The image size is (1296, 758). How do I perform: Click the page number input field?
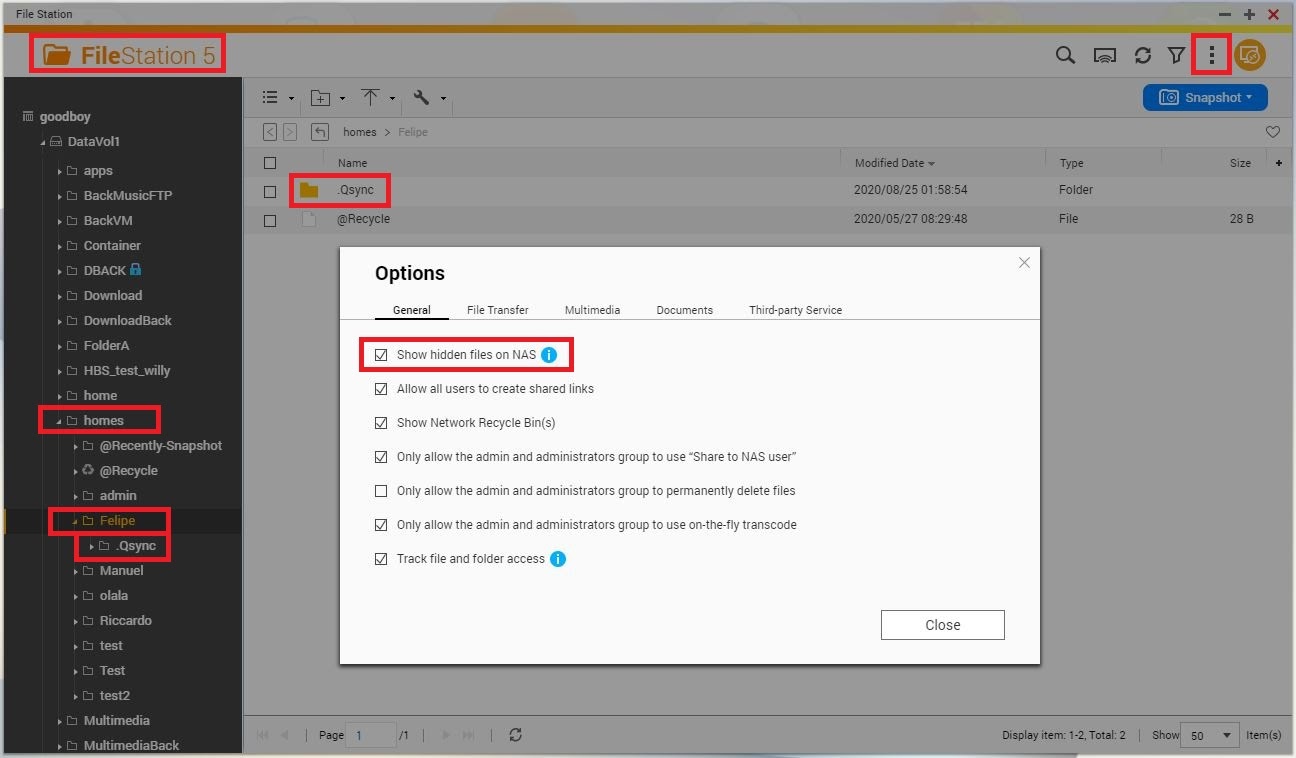click(x=370, y=735)
